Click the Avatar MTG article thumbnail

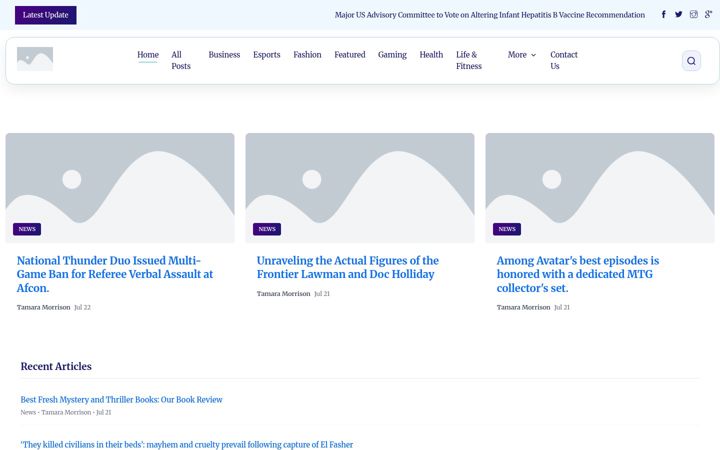600,188
